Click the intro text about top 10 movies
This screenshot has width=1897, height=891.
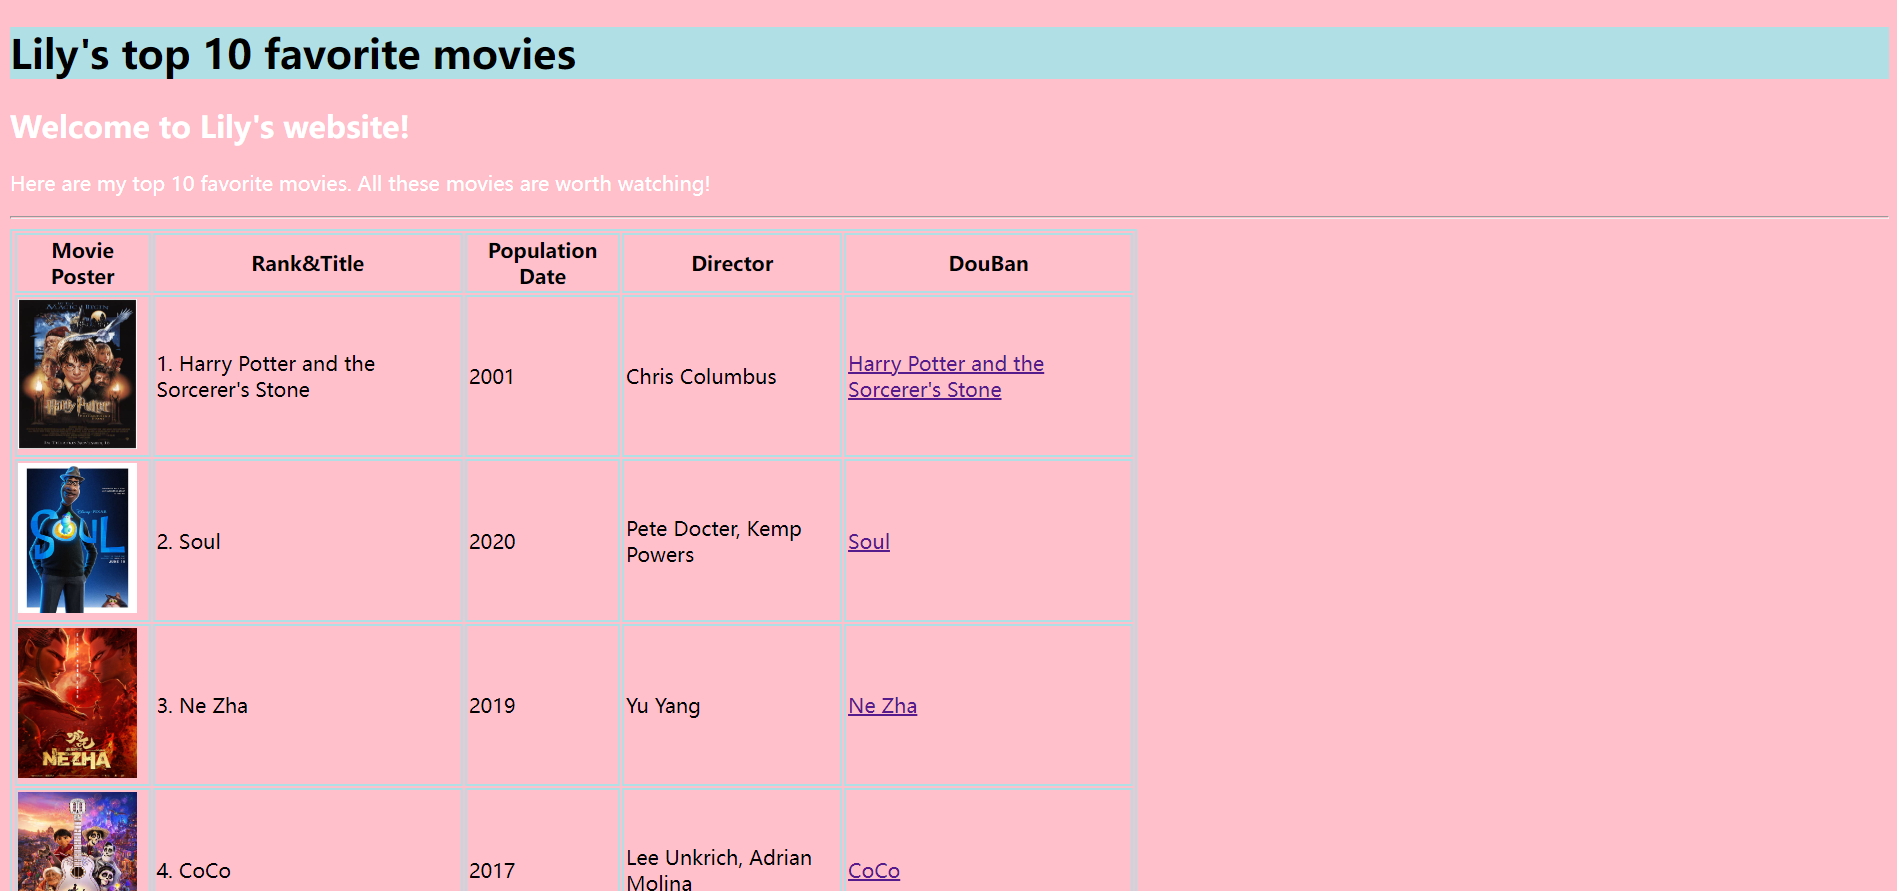(360, 184)
